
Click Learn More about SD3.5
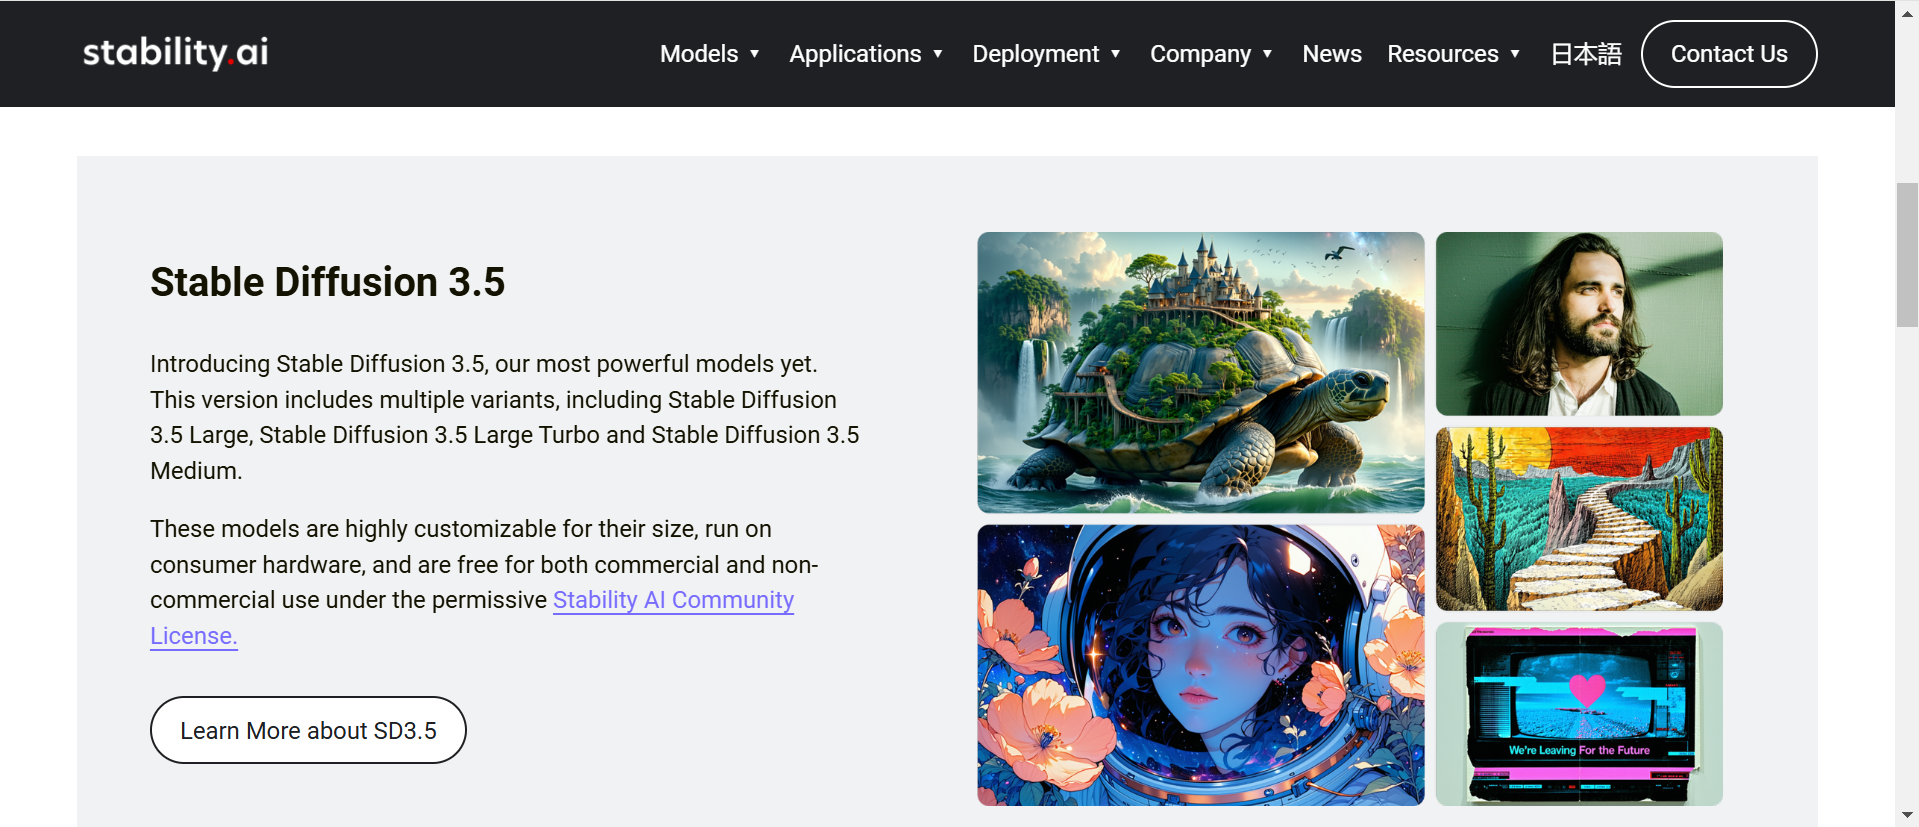pyautogui.click(x=308, y=730)
